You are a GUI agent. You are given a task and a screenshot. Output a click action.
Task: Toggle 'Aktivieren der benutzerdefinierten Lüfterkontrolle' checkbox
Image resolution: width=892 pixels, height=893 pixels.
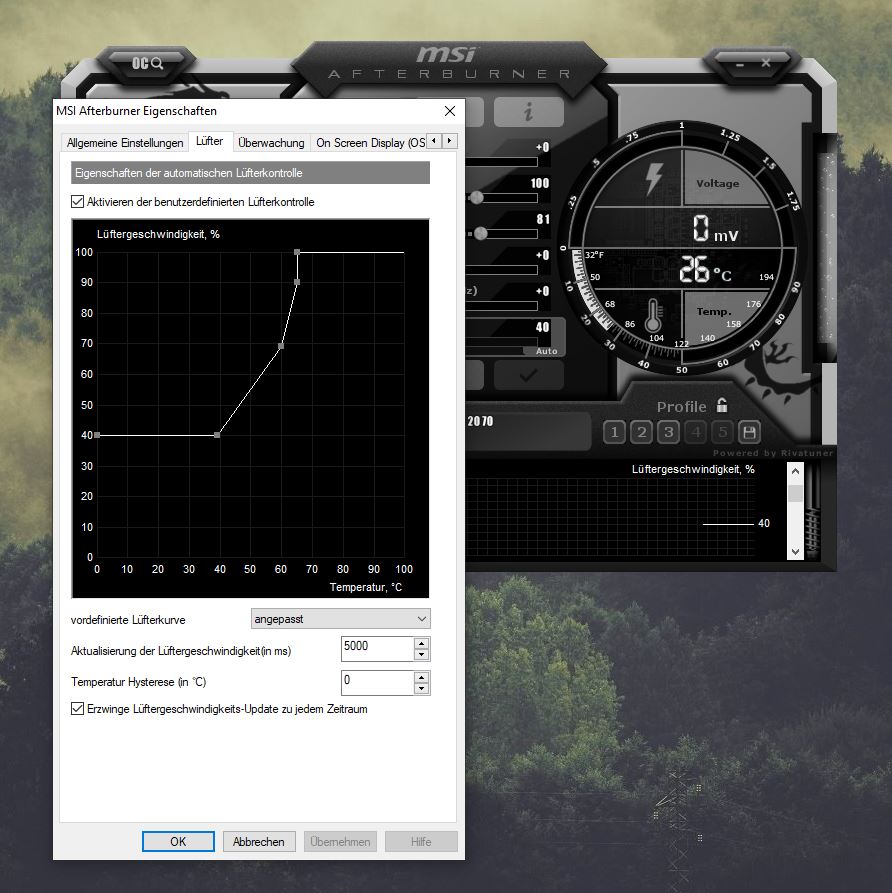pyautogui.click(x=77, y=202)
